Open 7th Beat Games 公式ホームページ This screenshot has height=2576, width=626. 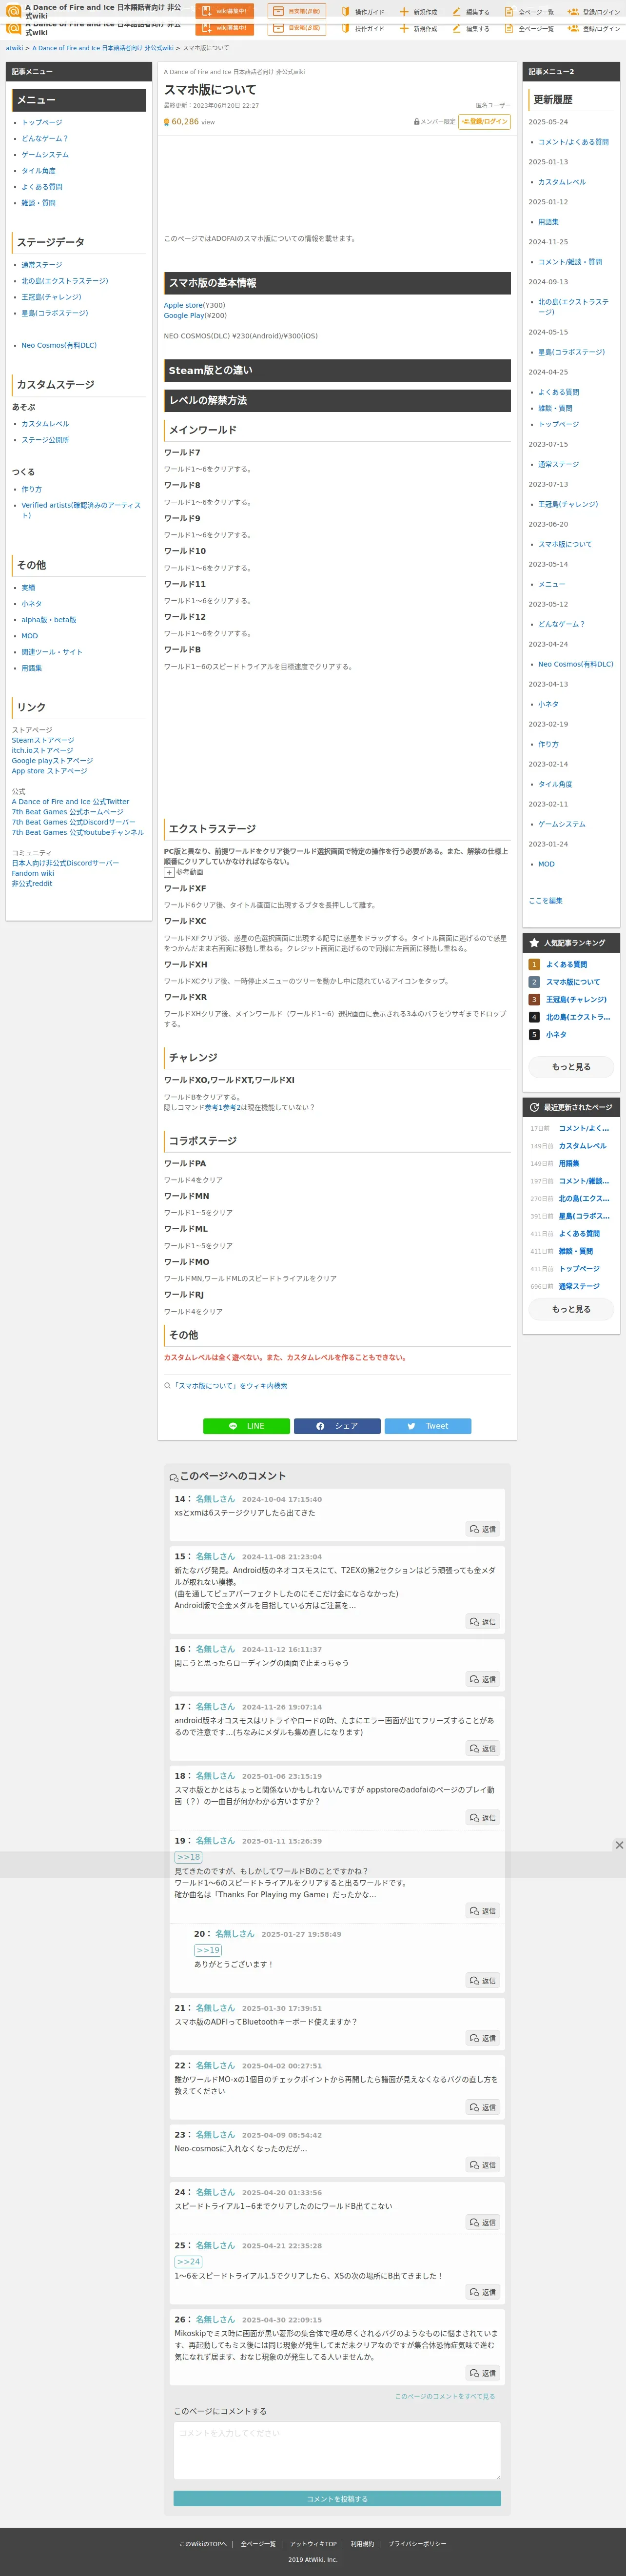68,812
